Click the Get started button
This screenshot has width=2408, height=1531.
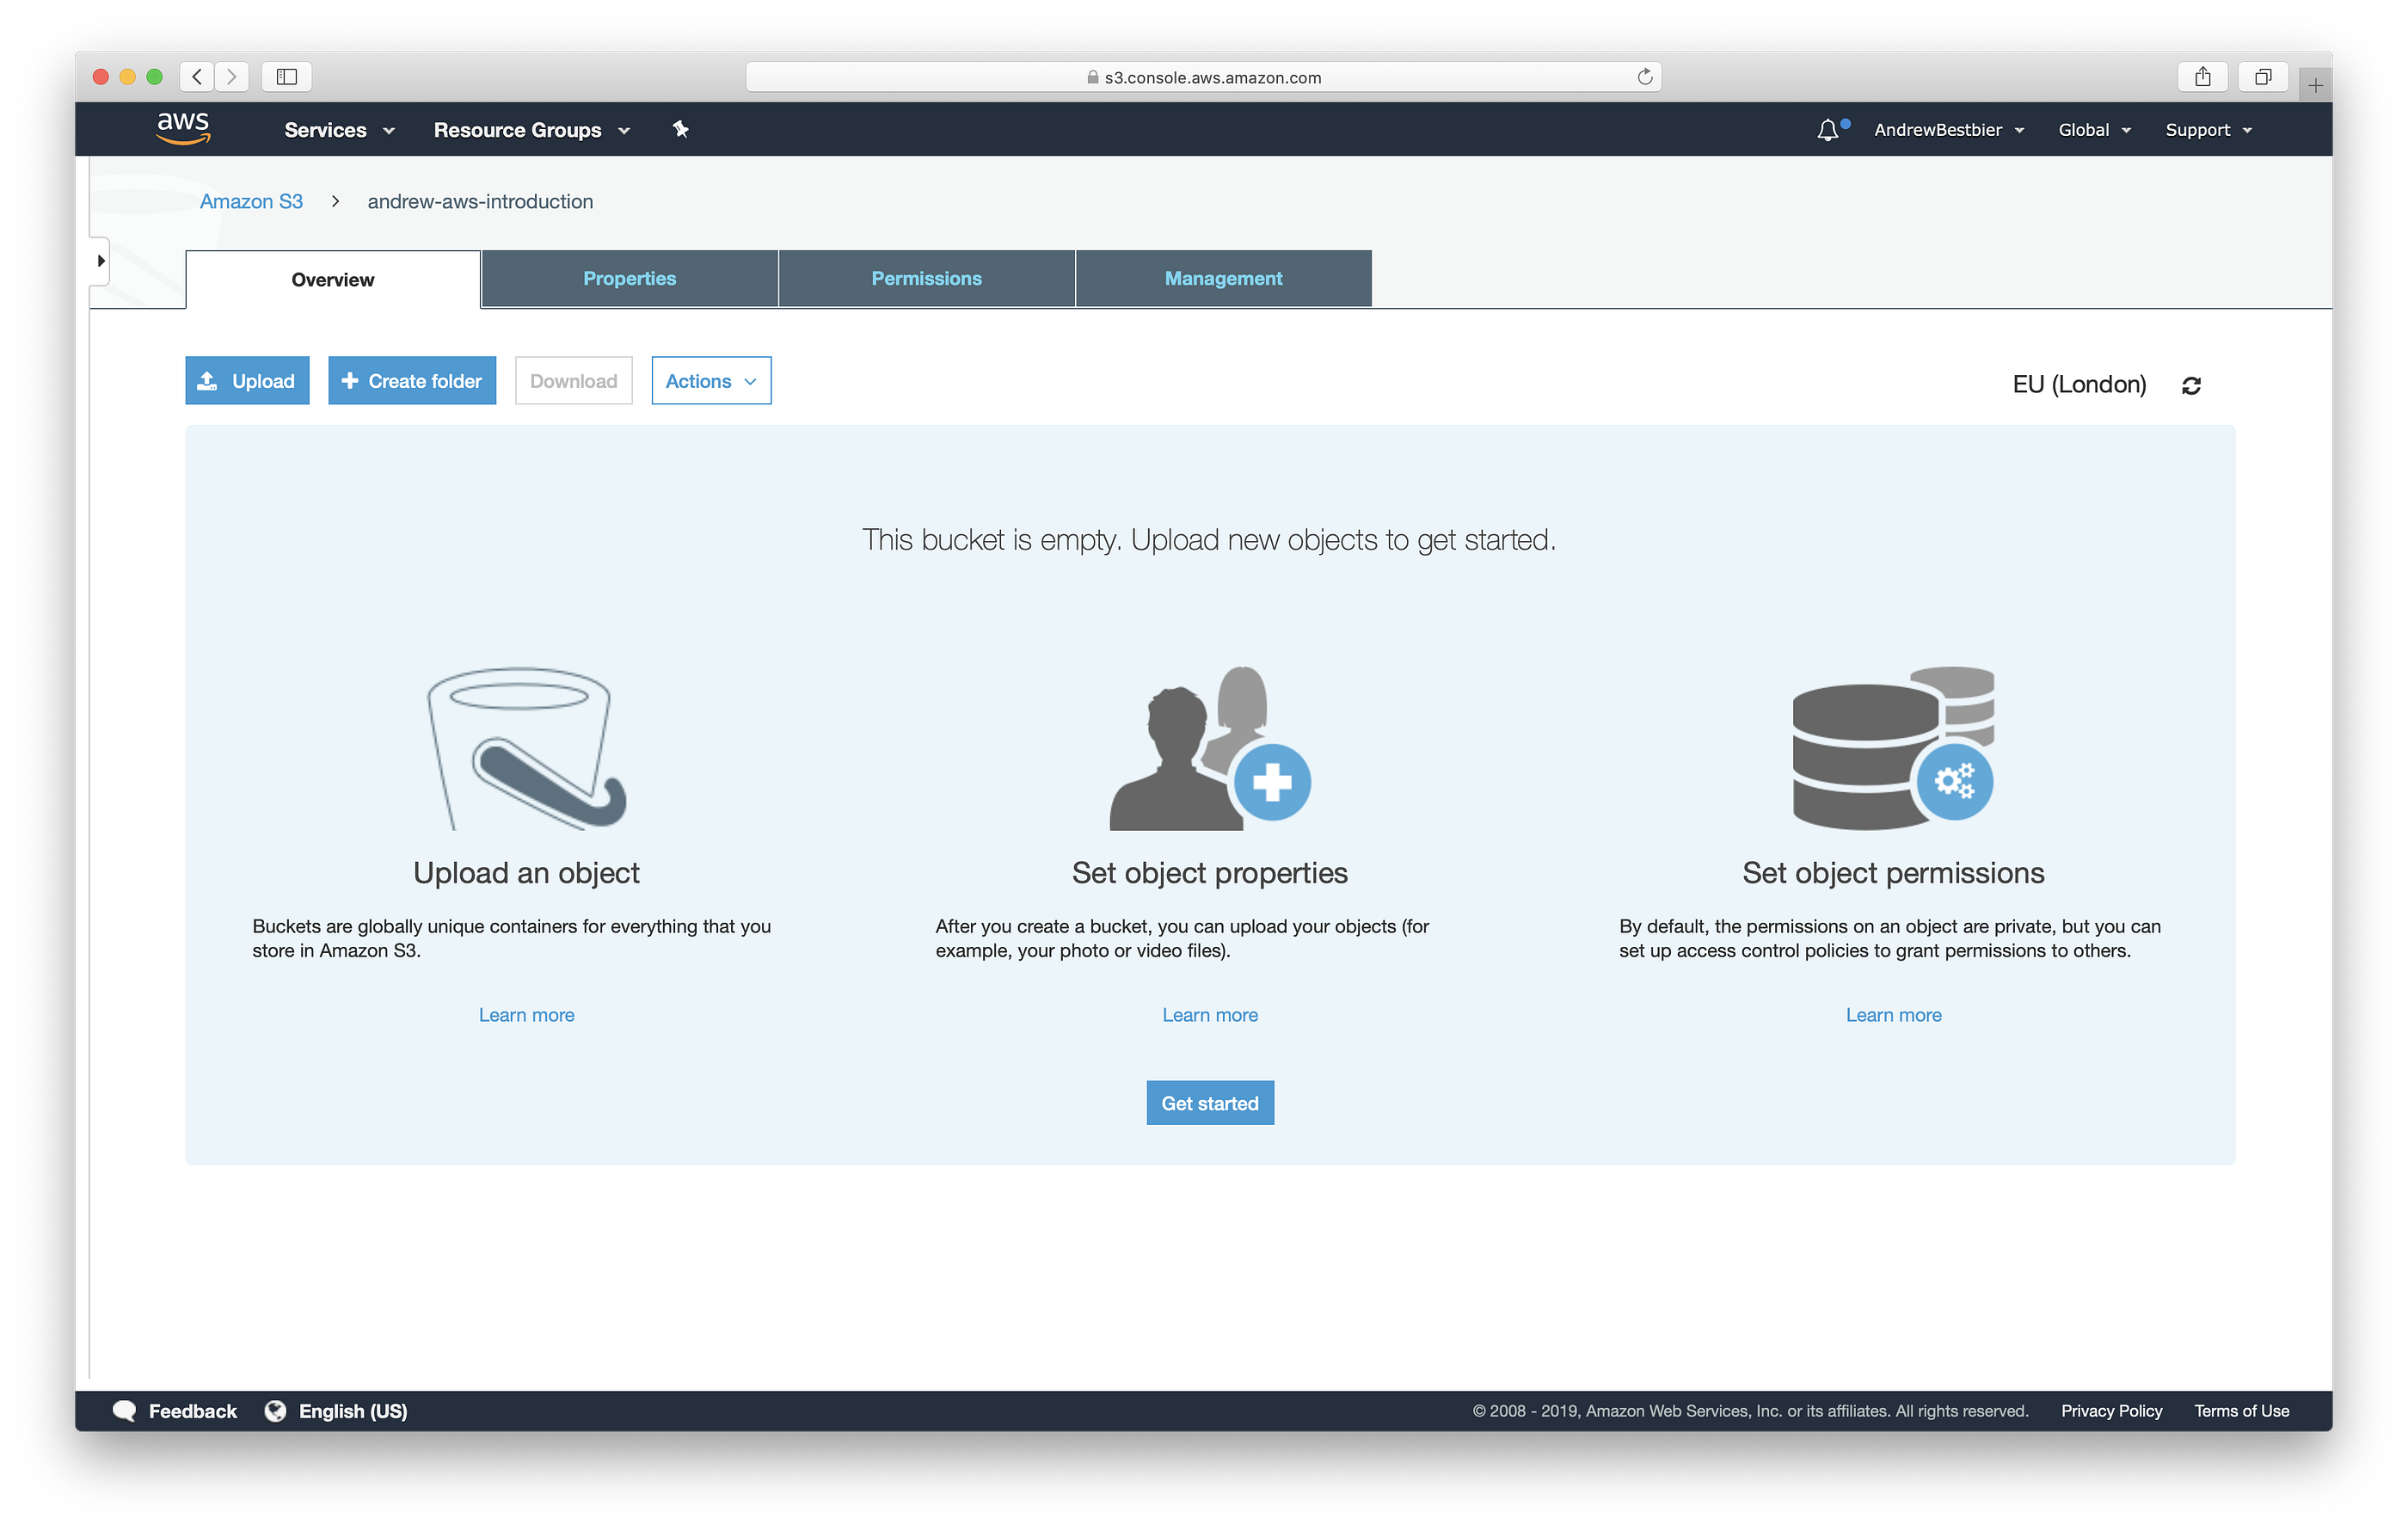(1210, 1102)
